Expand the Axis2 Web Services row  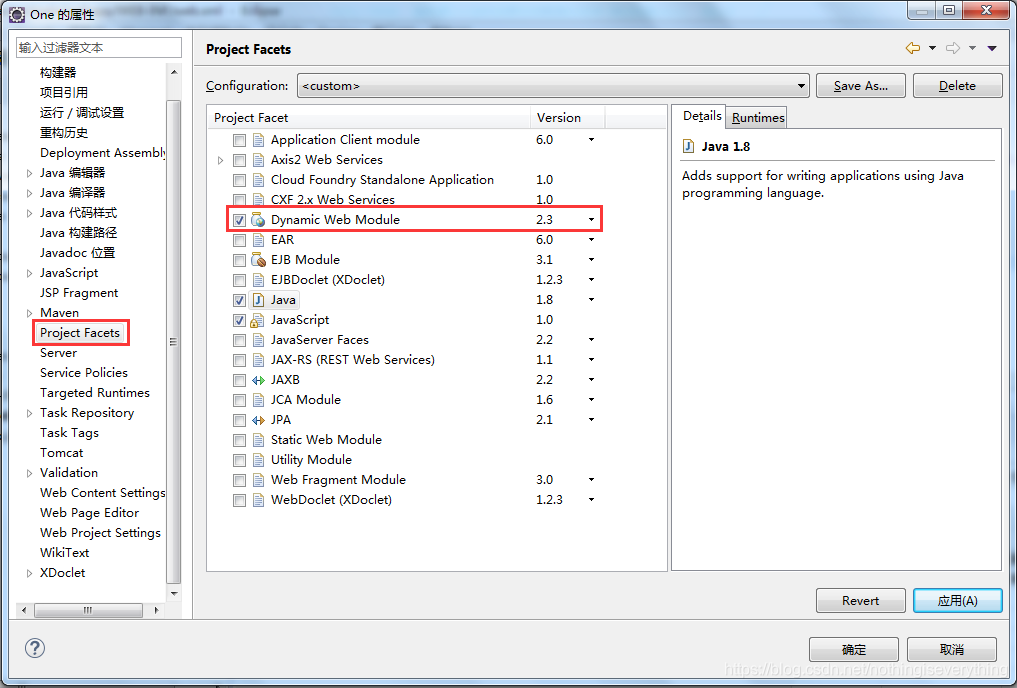pos(221,160)
